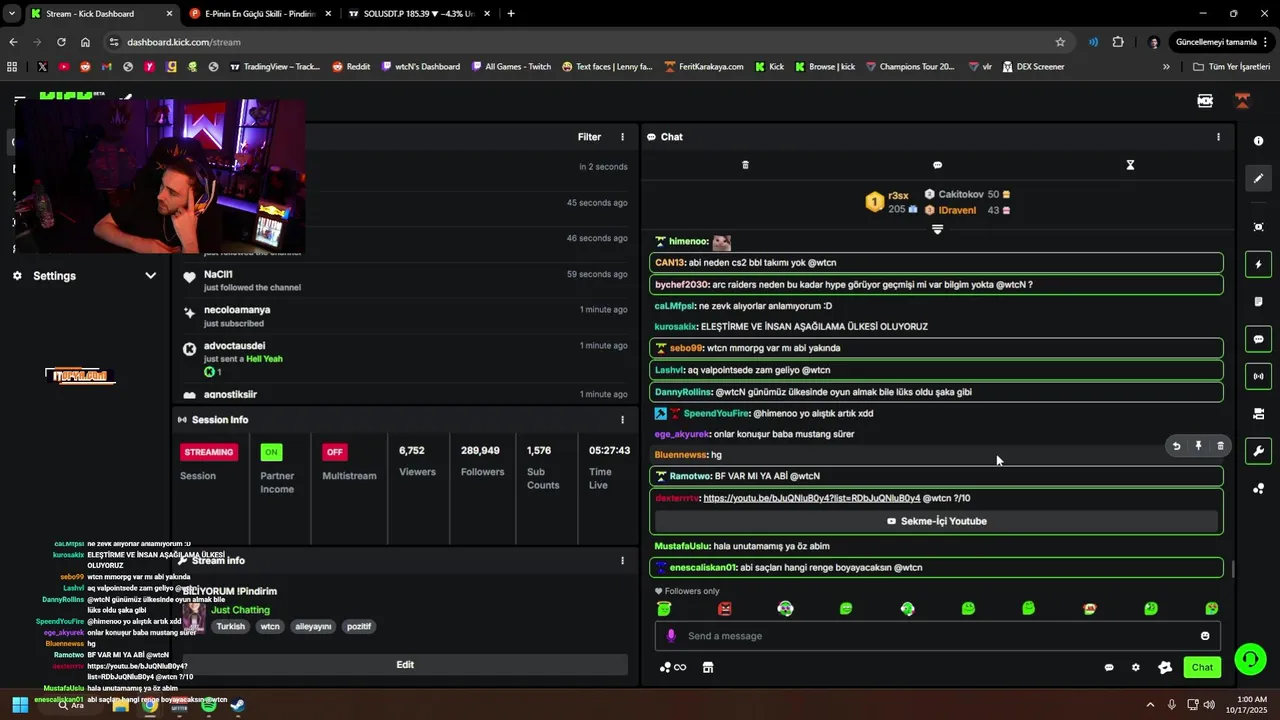Open the activity feed Filter

point(589,137)
